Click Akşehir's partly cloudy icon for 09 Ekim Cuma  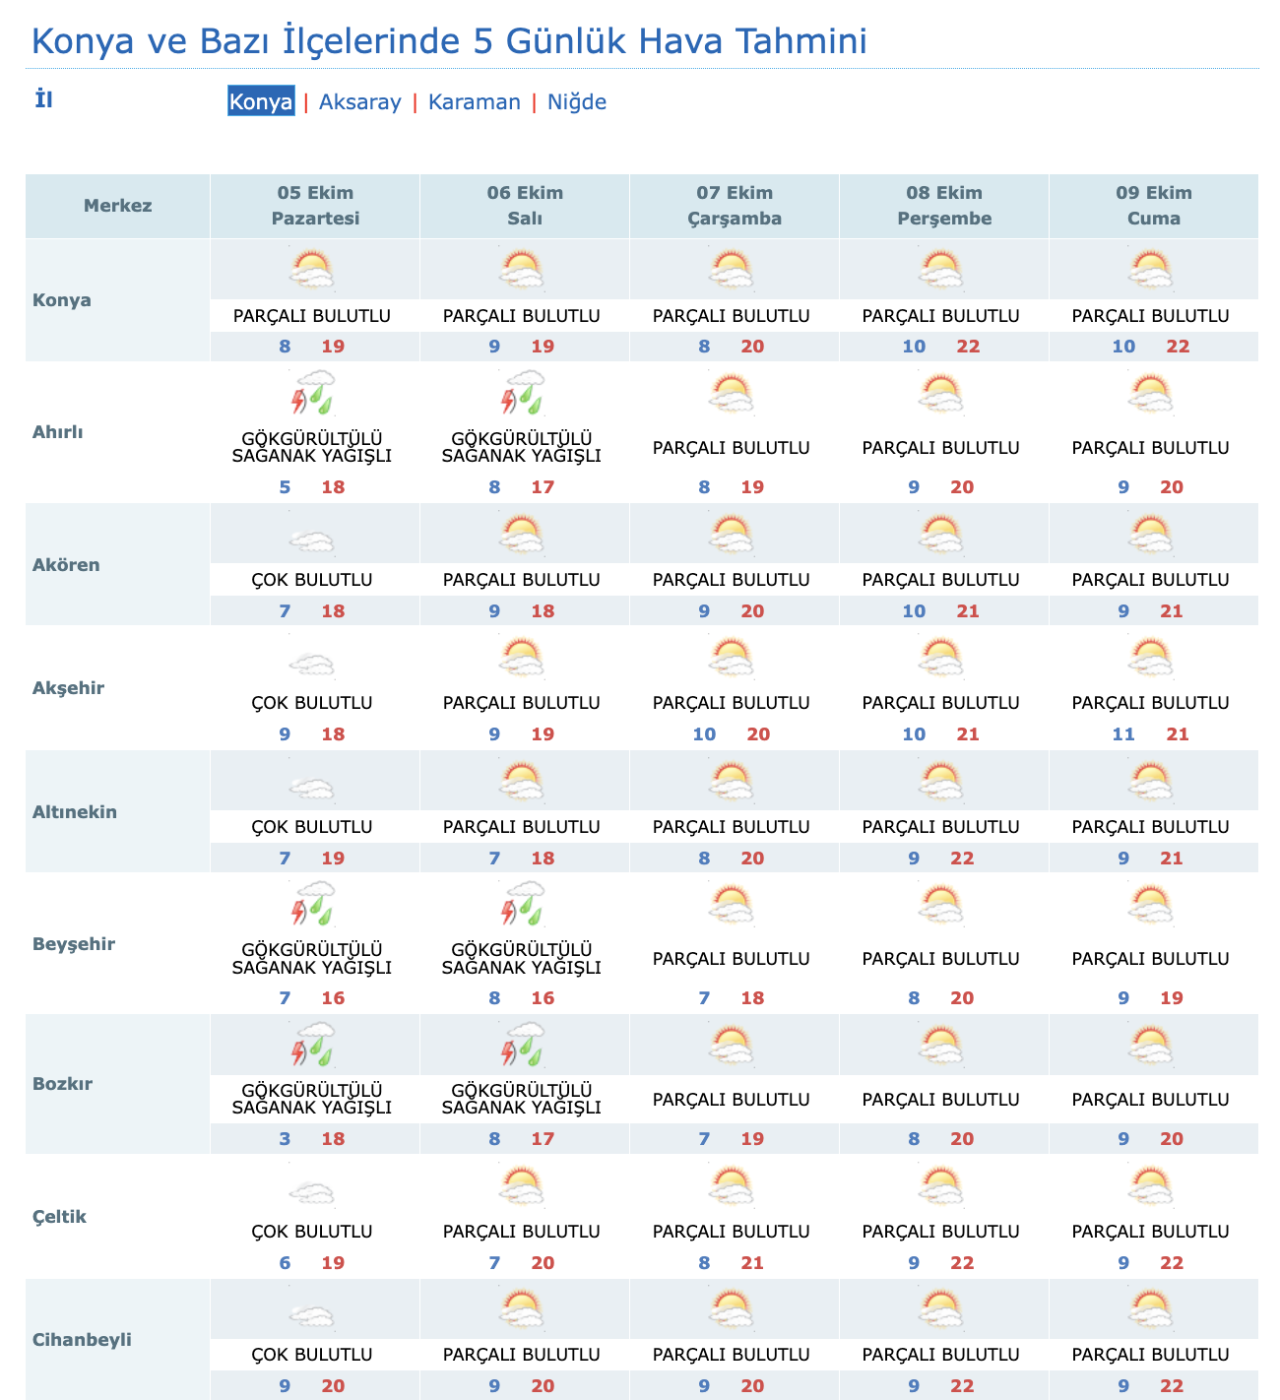click(x=1151, y=658)
